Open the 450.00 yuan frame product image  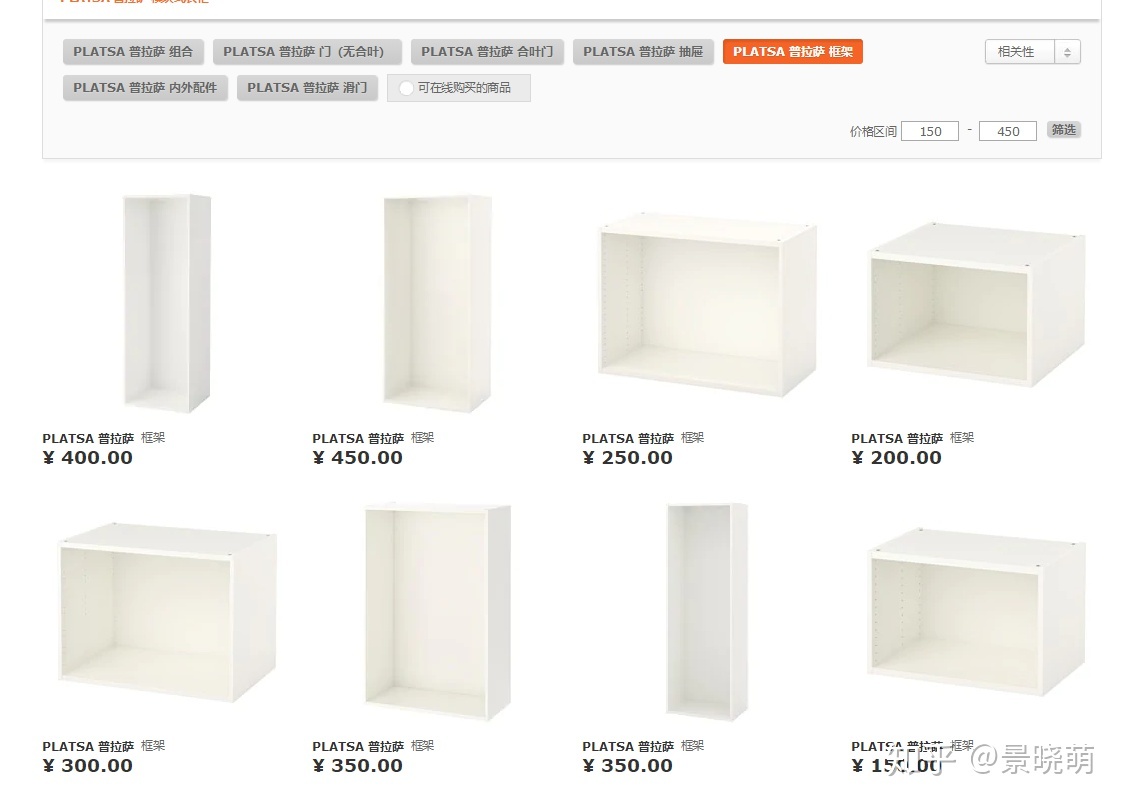coord(437,303)
